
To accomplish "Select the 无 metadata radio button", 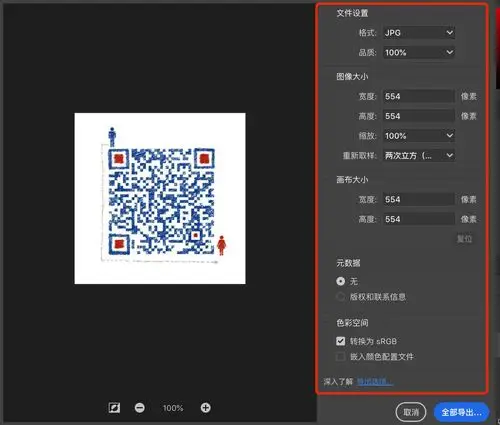I will (x=340, y=281).
